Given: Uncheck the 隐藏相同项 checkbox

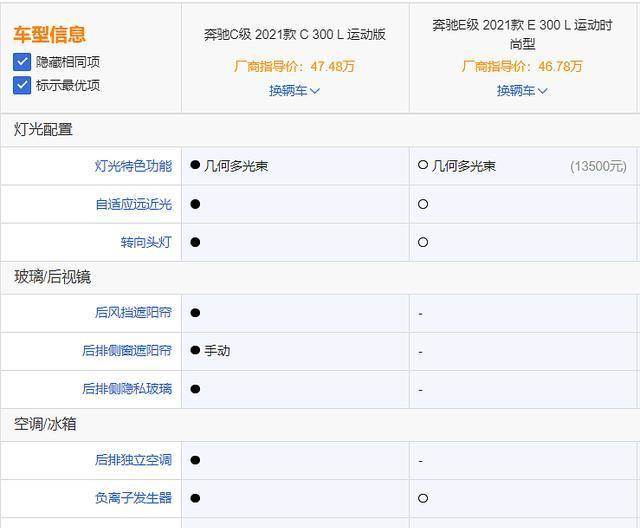Looking at the screenshot, I should (22, 62).
